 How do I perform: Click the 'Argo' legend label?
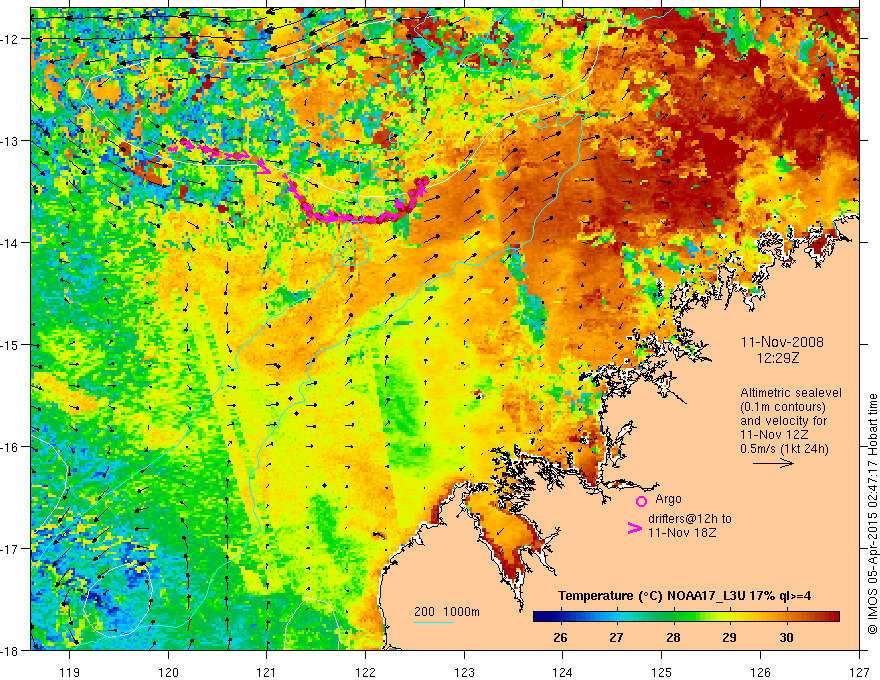click(x=668, y=499)
